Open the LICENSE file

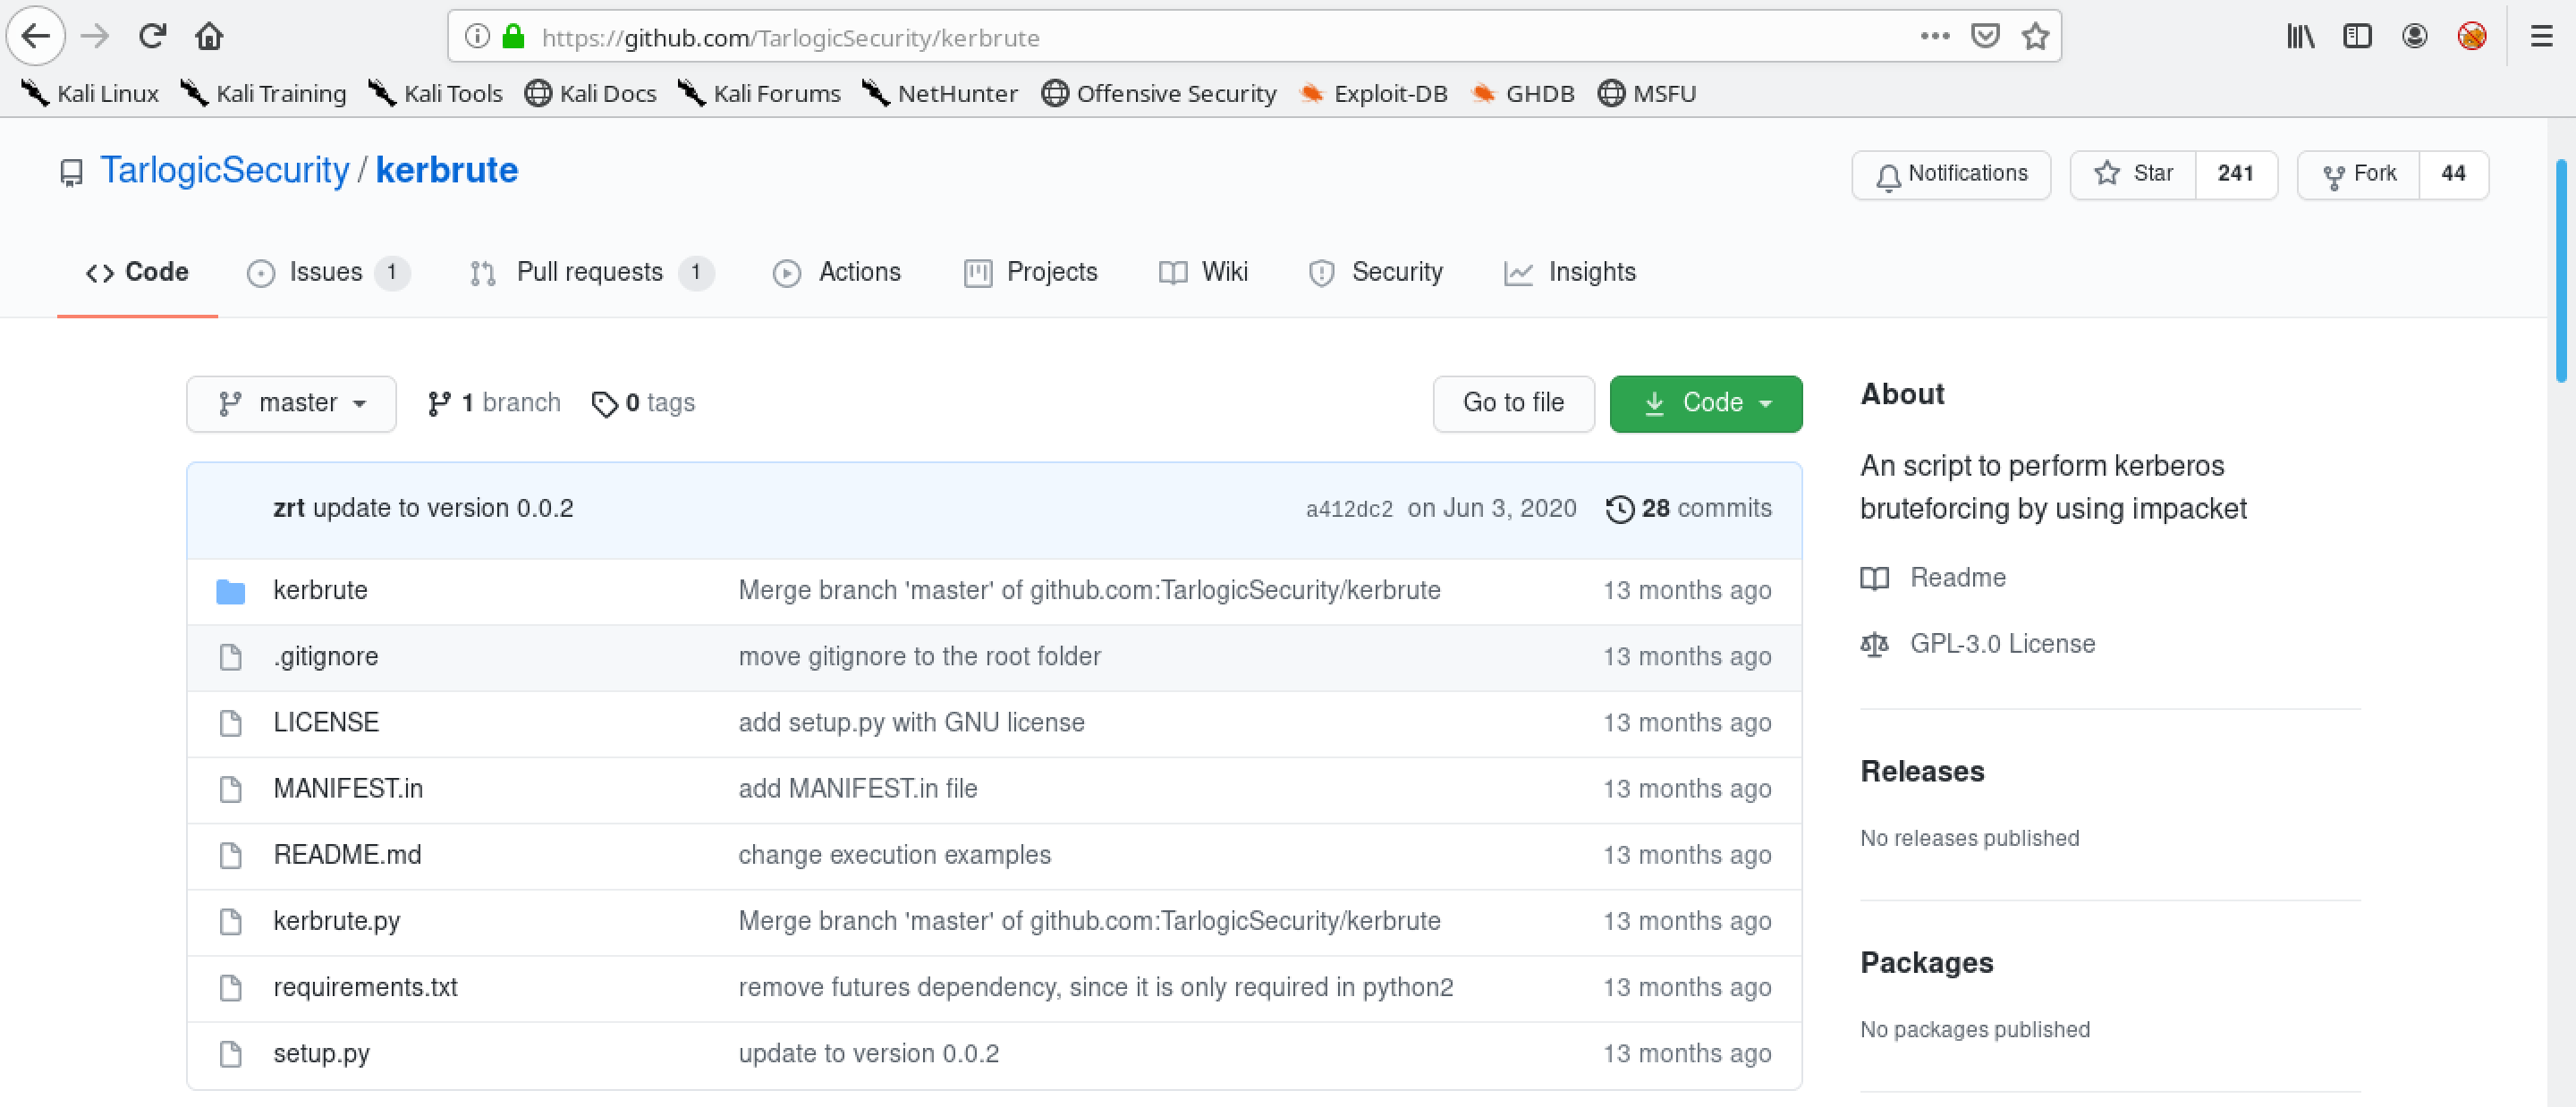point(326,722)
